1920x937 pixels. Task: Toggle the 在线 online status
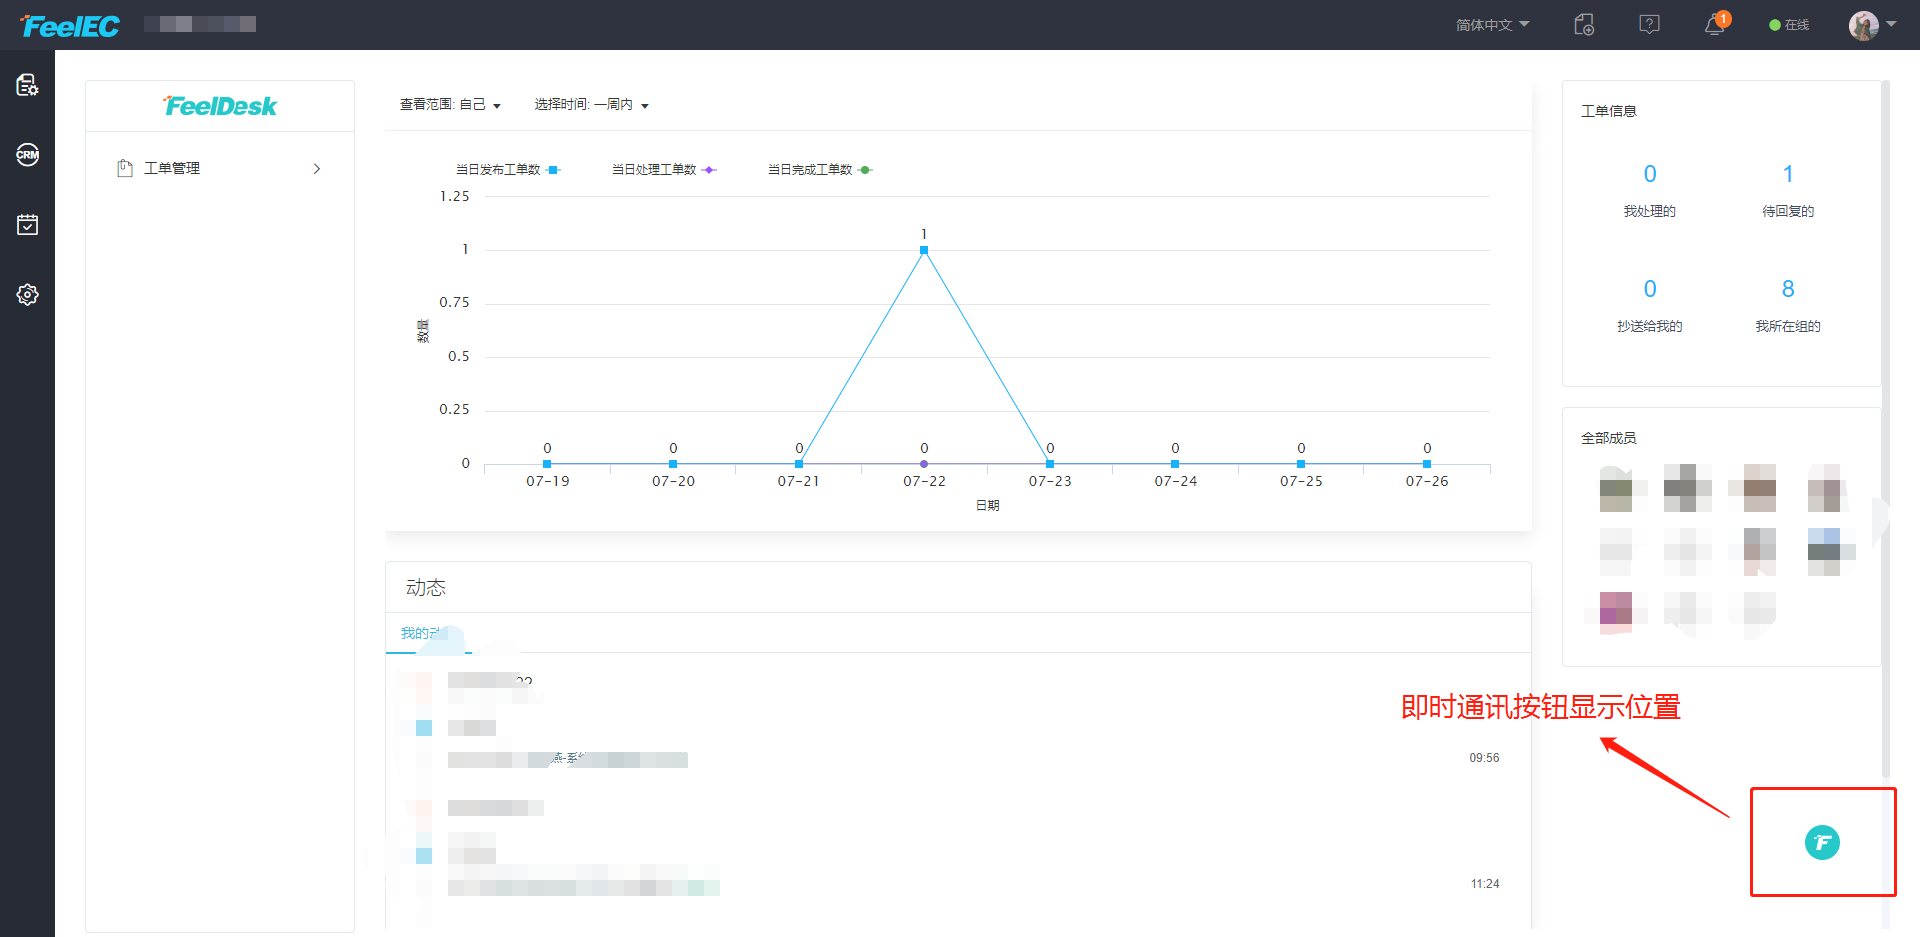coord(1789,25)
